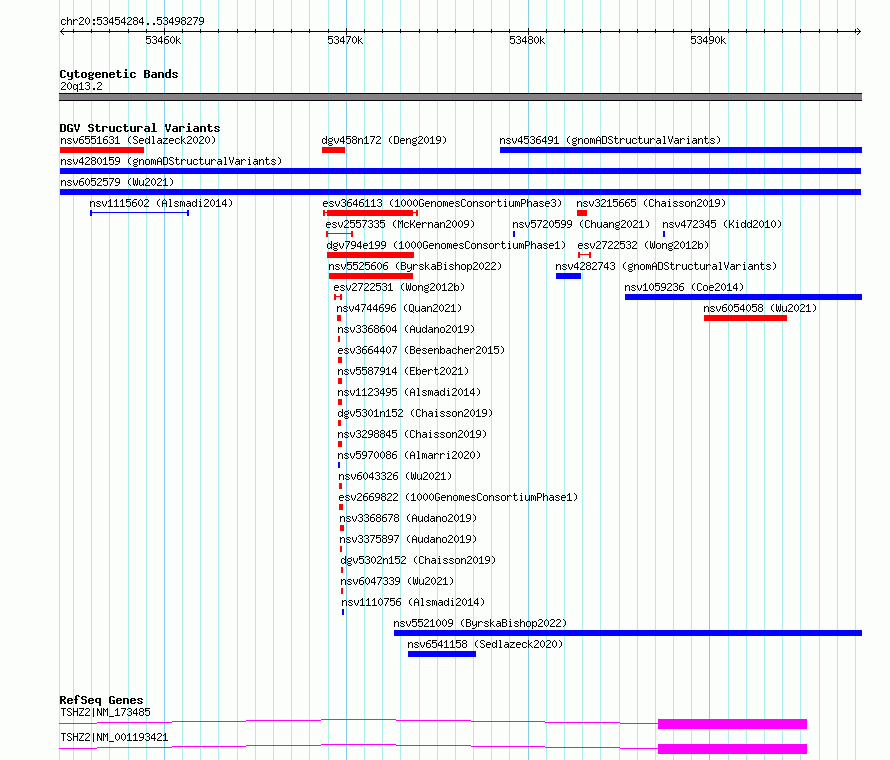Open nsv5521009 (ByrskaBishop2022) variant
The image size is (890, 760).
coord(480,623)
